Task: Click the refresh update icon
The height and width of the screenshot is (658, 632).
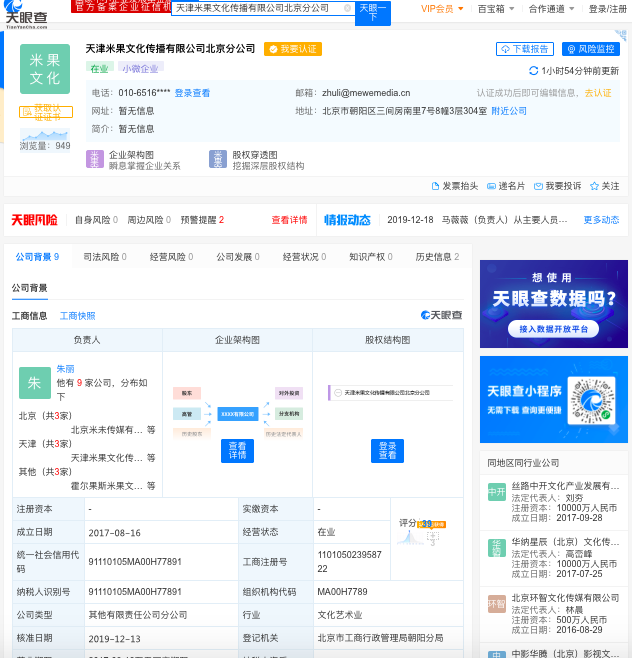Action: tap(533, 70)
